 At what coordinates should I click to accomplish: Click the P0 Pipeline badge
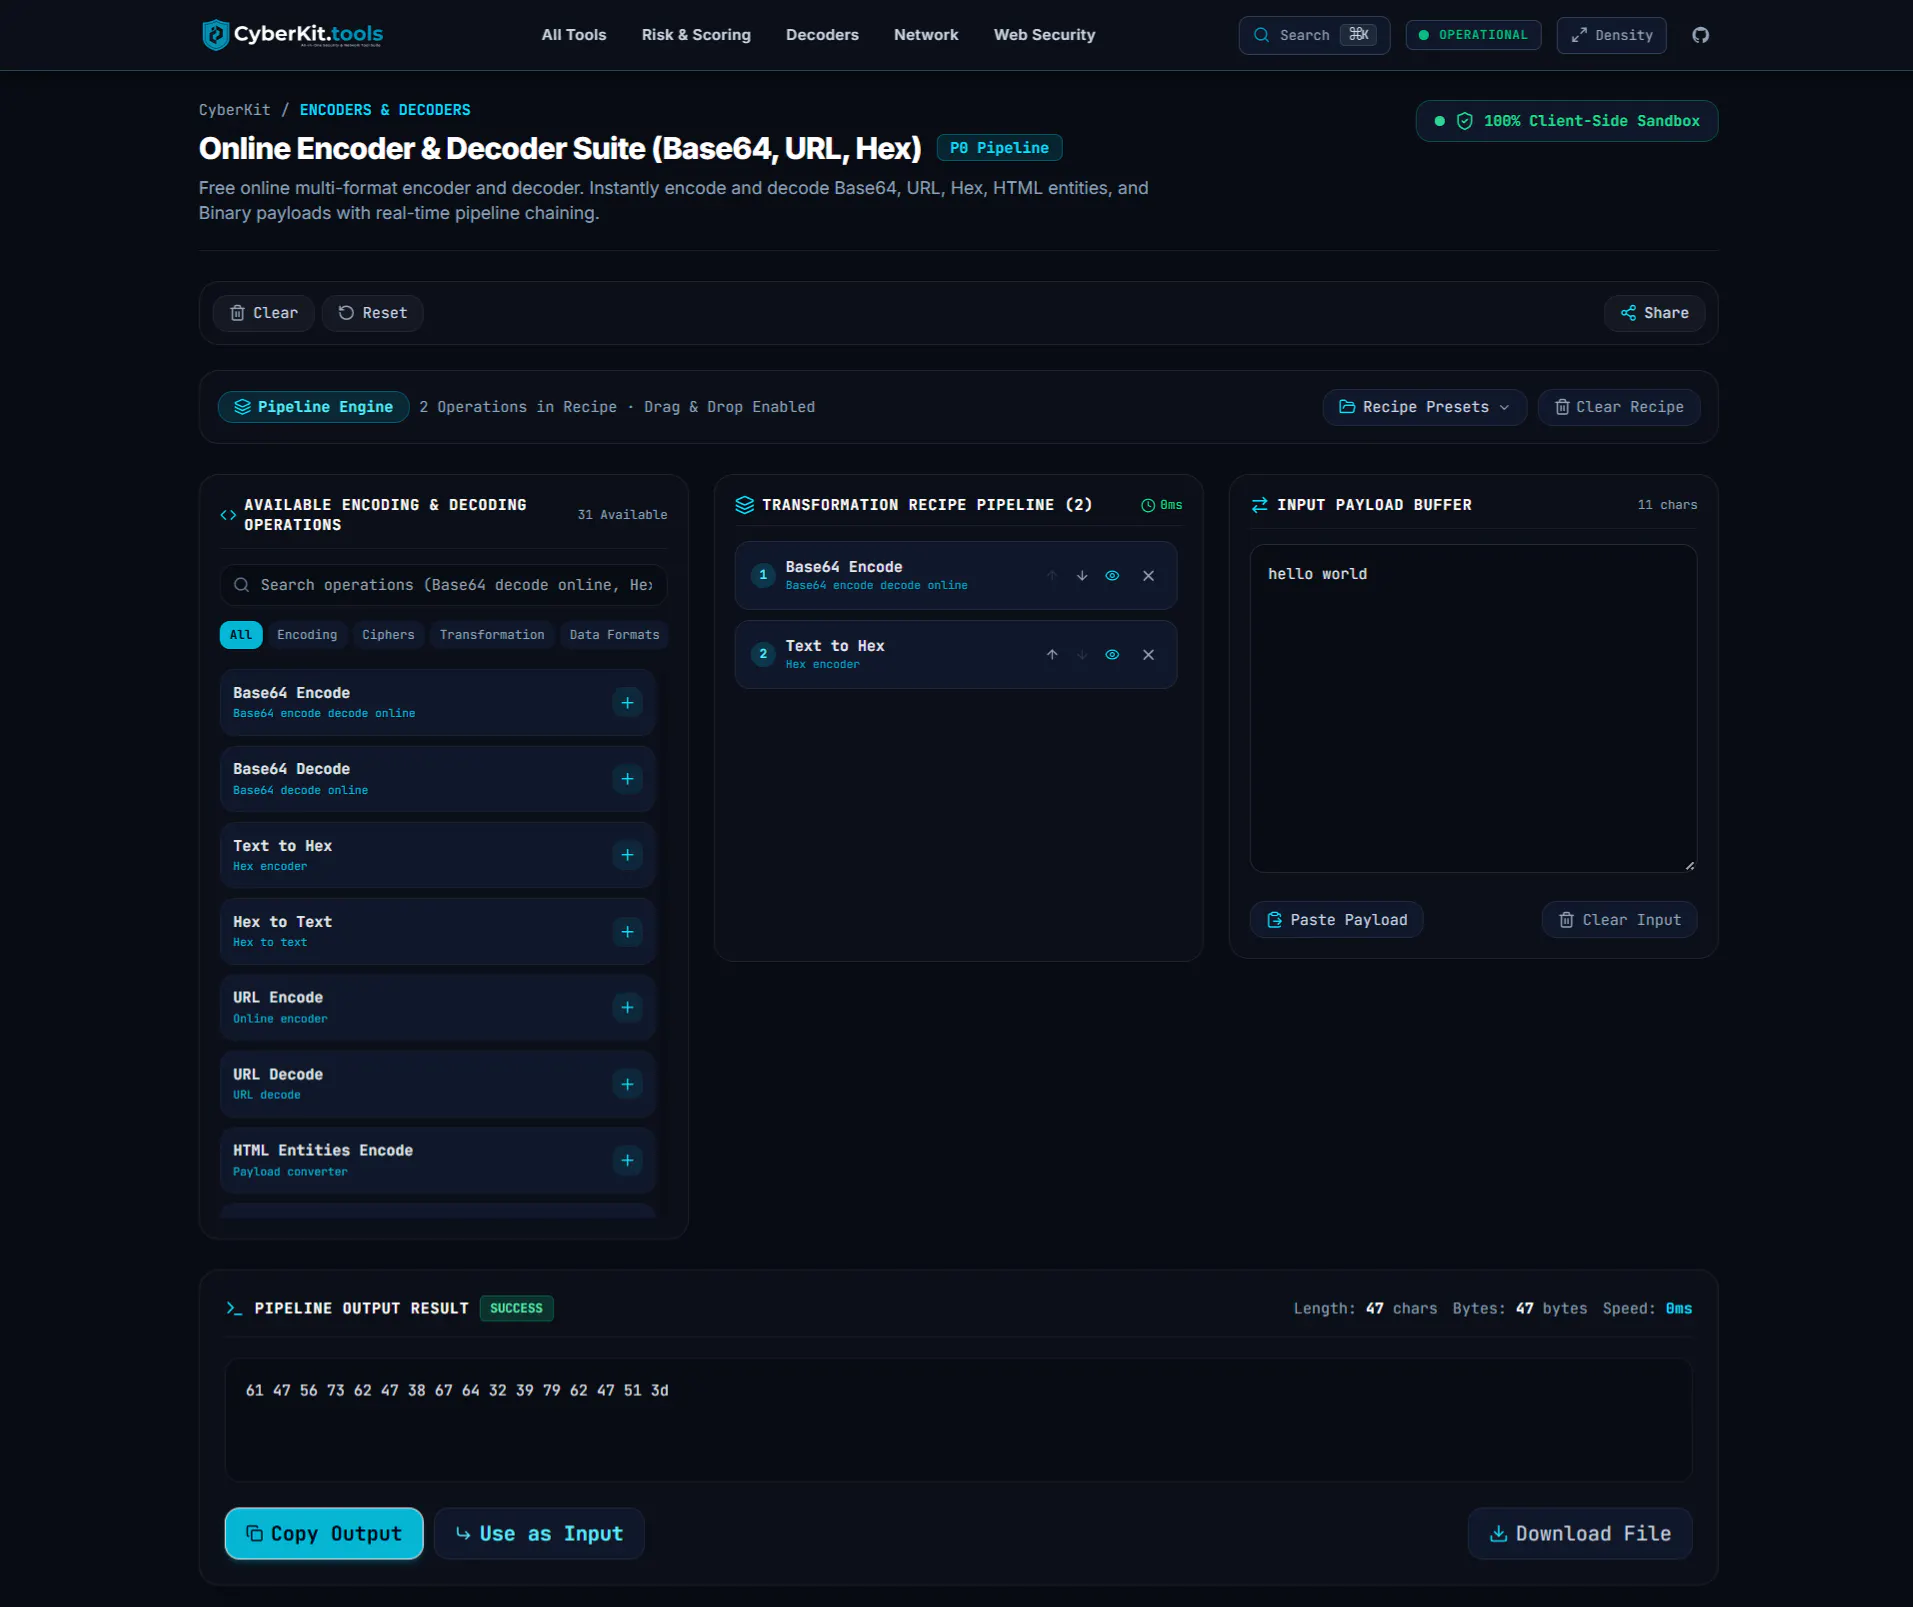(x=999, y=148)
